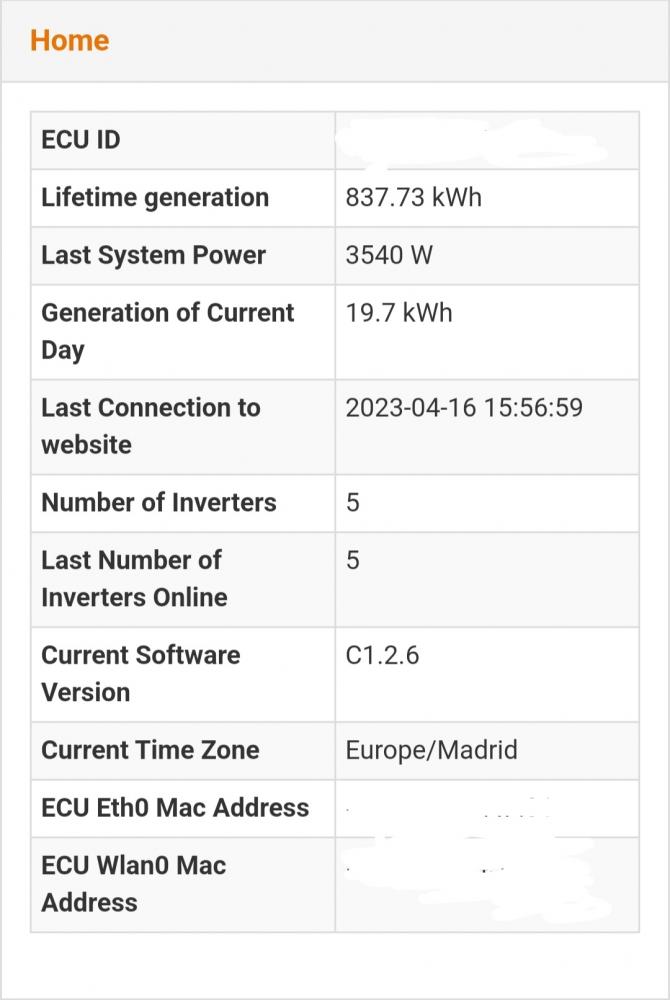This screenshot has width=670, height=1000.
Task: Click the Current Time Zone label
Action: 150,750
